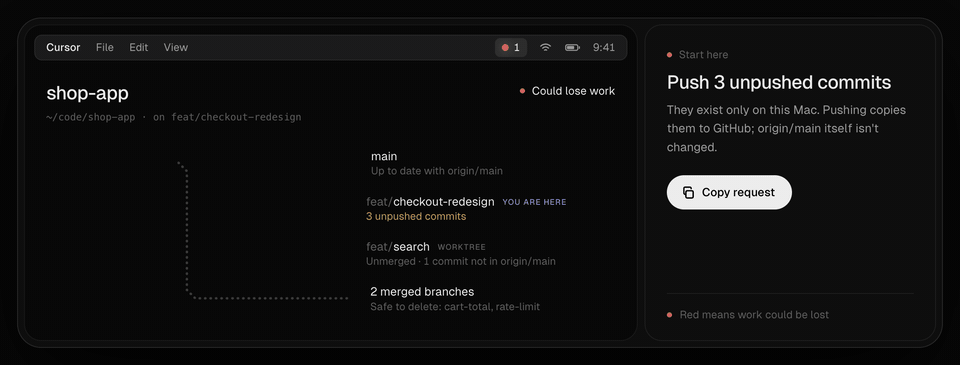Click the 9:41 clock
Image resolution: width=960 pixels, height=365 pixels.
click(x=604, y=47)
